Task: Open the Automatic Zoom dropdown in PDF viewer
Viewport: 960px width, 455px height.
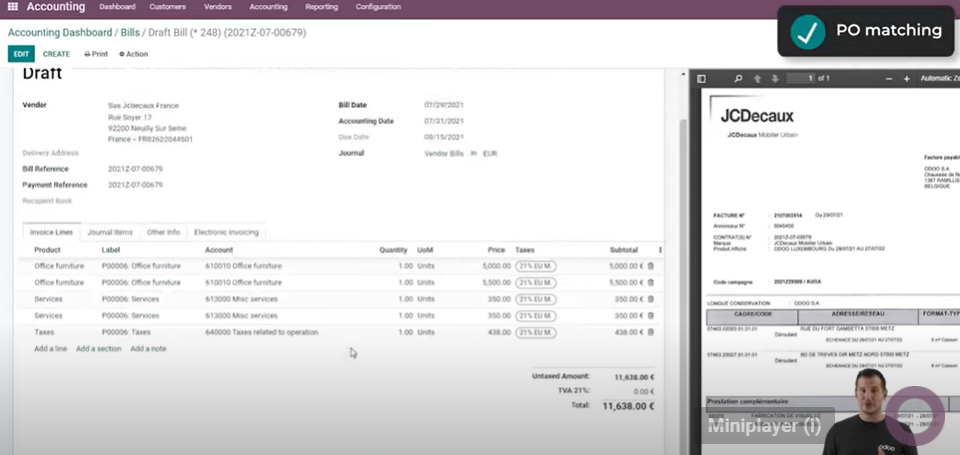Action: pos(940,78)
